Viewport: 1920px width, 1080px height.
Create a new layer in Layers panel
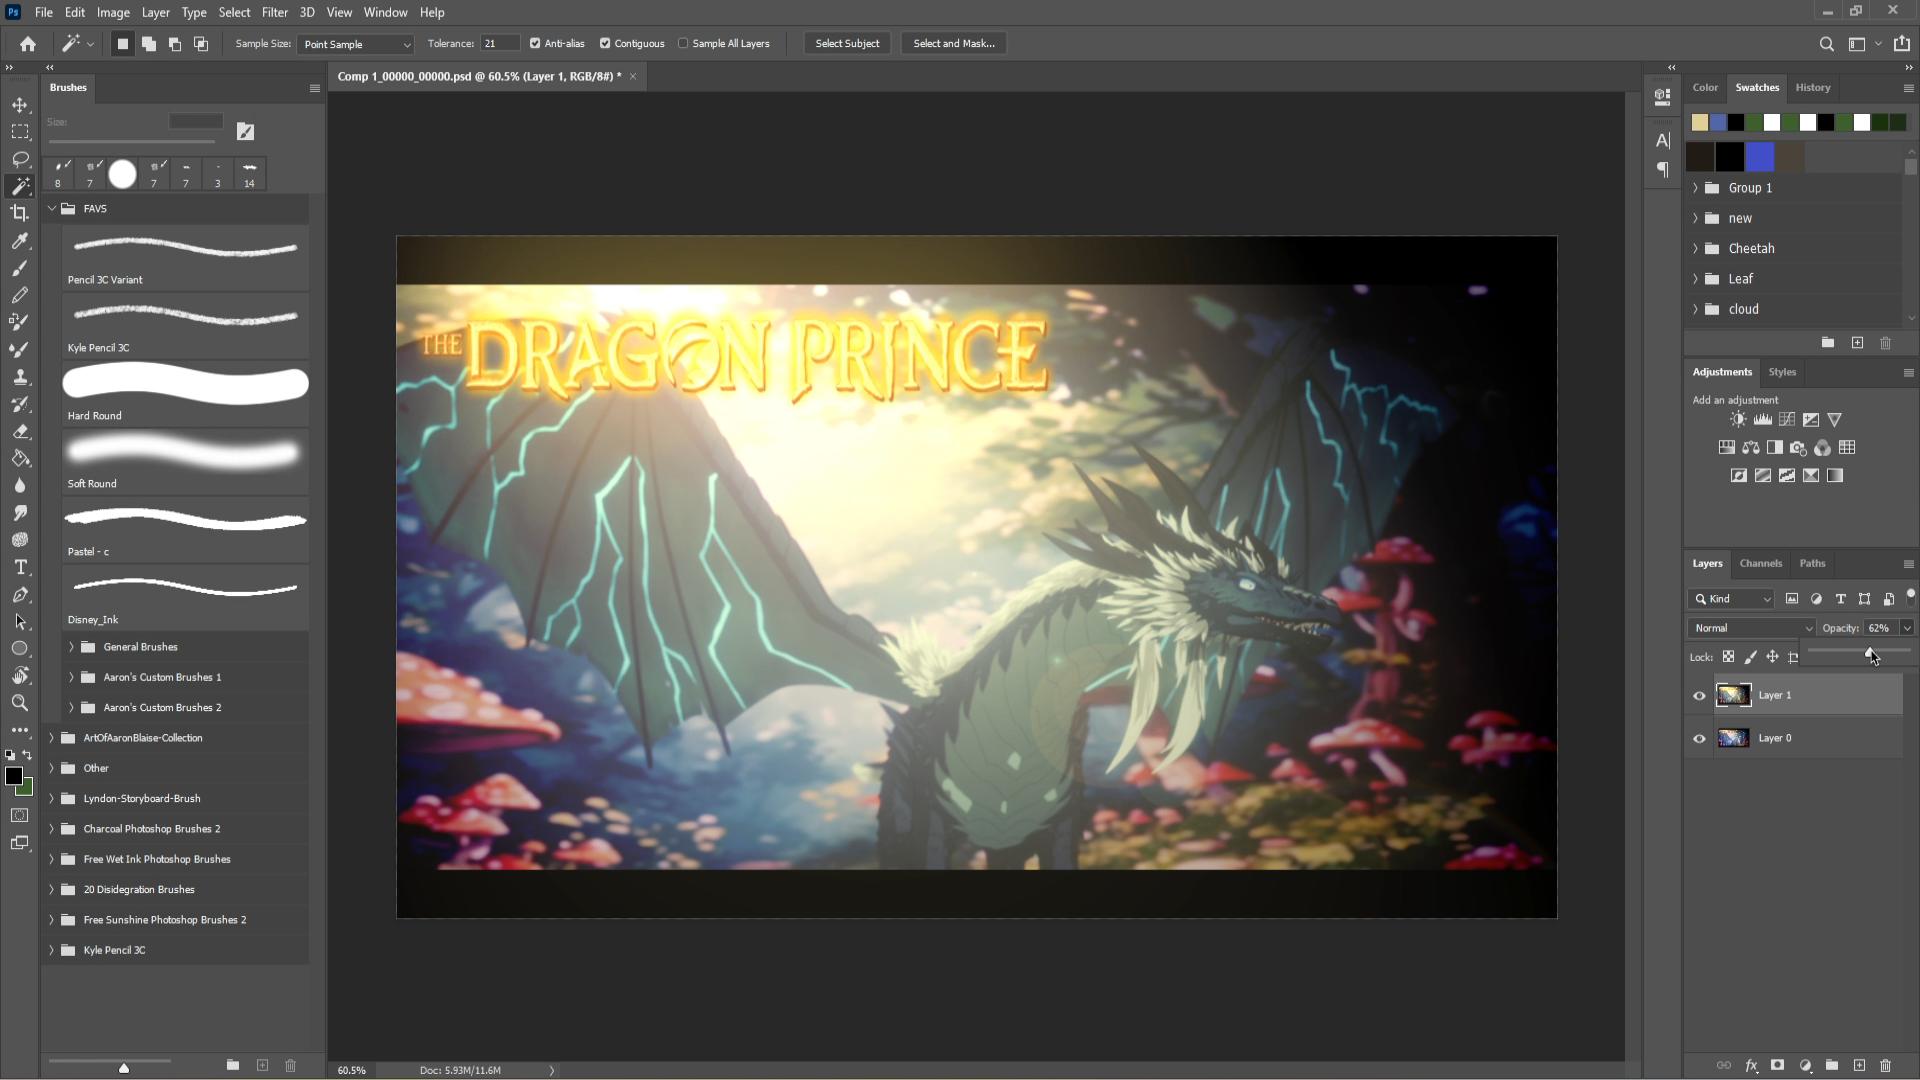pos(1859,1066)
